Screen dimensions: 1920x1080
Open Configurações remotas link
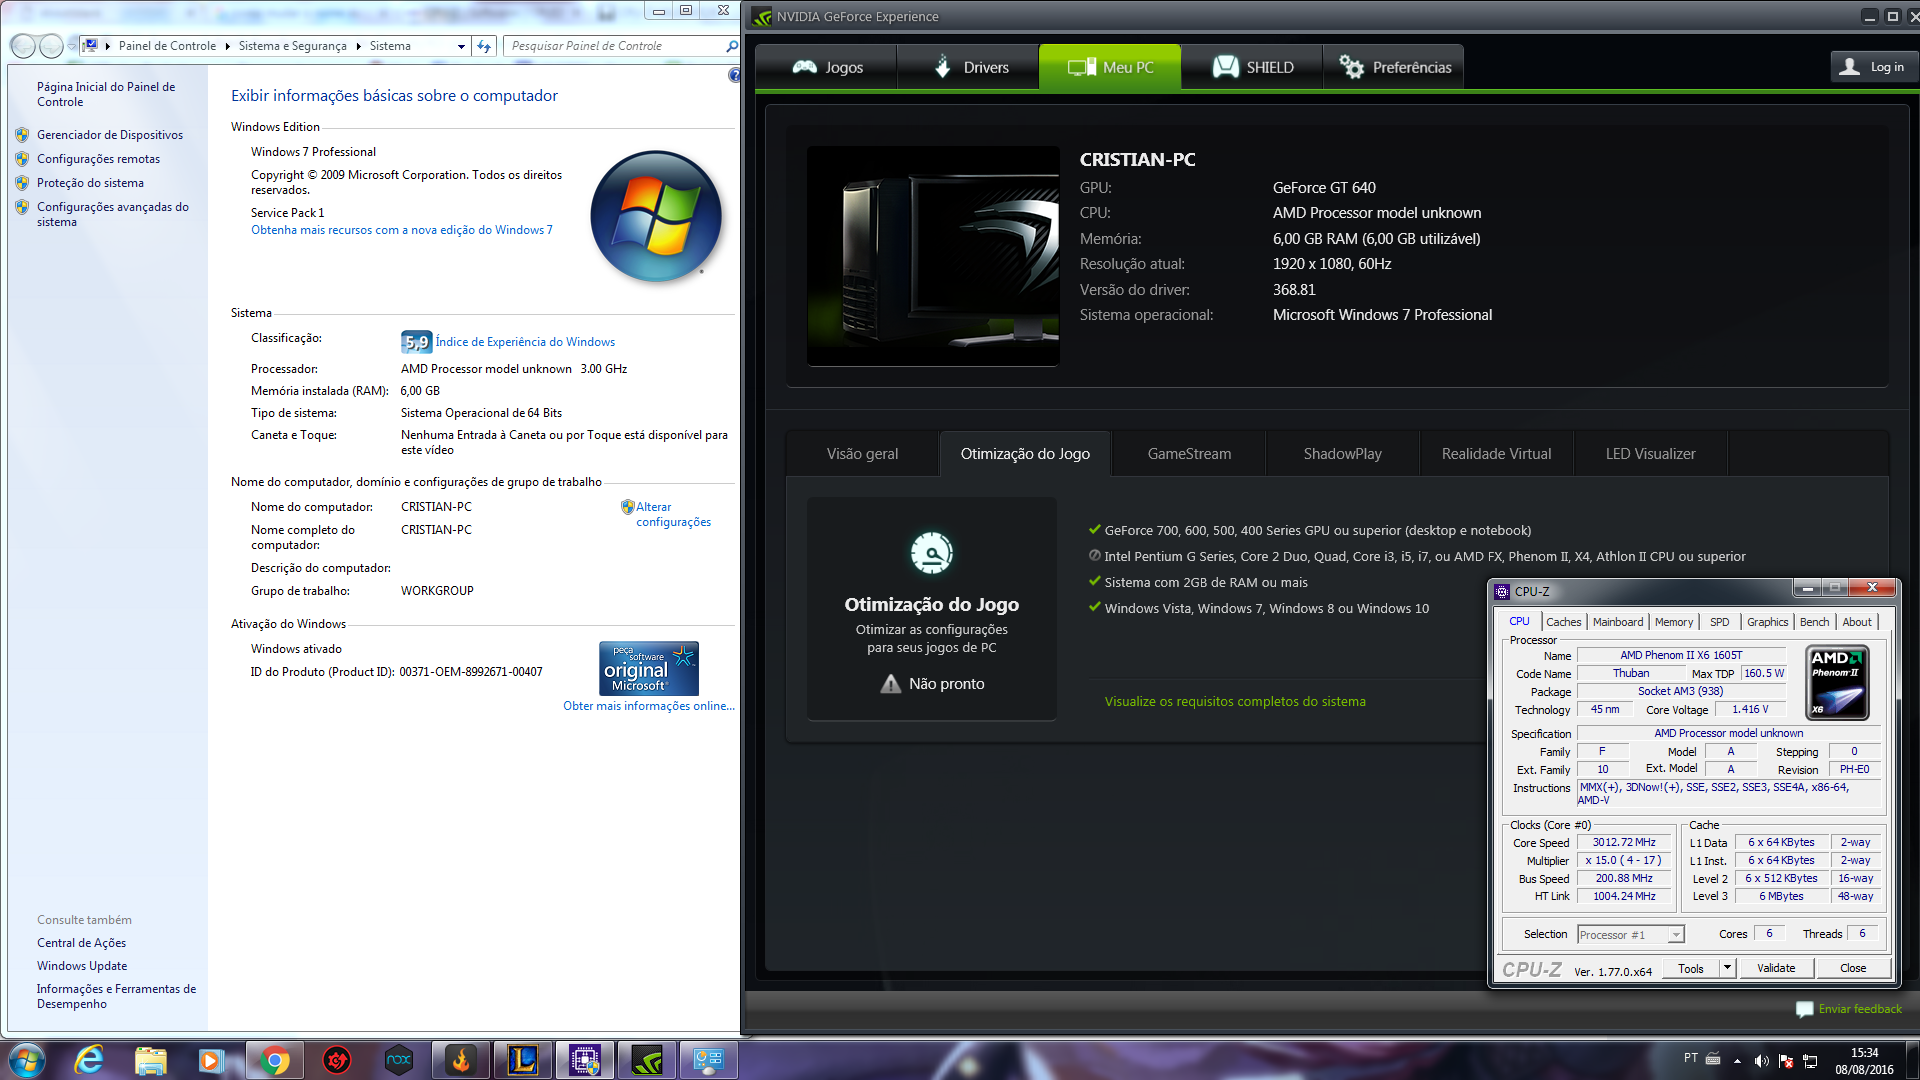point(98,159)
